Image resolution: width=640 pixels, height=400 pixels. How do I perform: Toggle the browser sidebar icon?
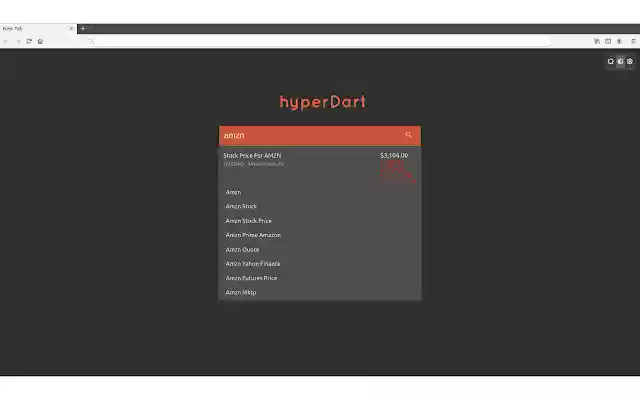608,41
